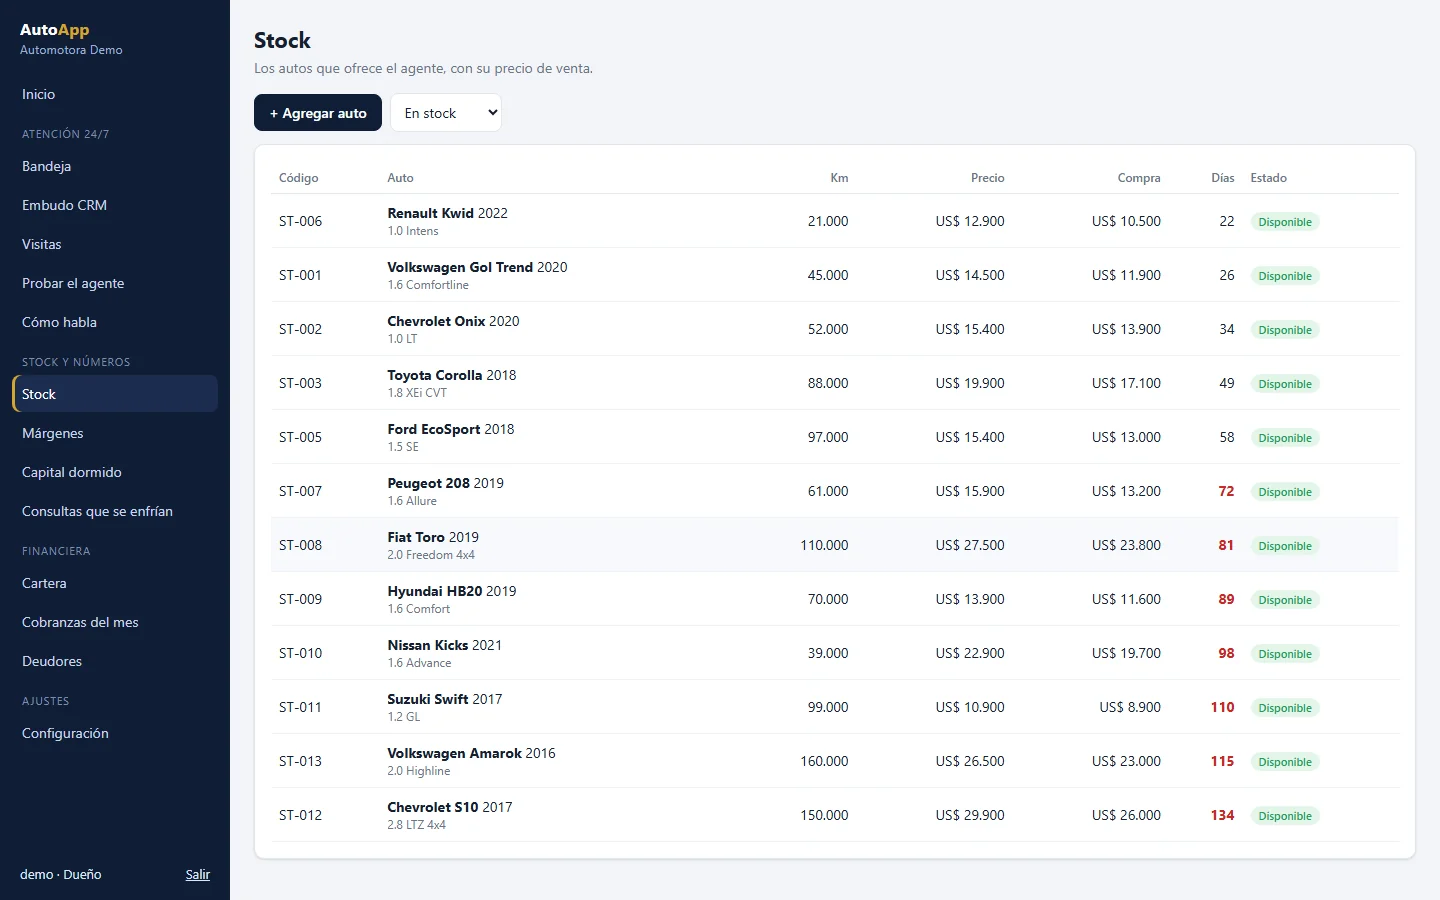Go to Inicio in the sidebar
The height and width of the screenshot is (900, 1440).
pyautogui.click(x=115, y=94)
